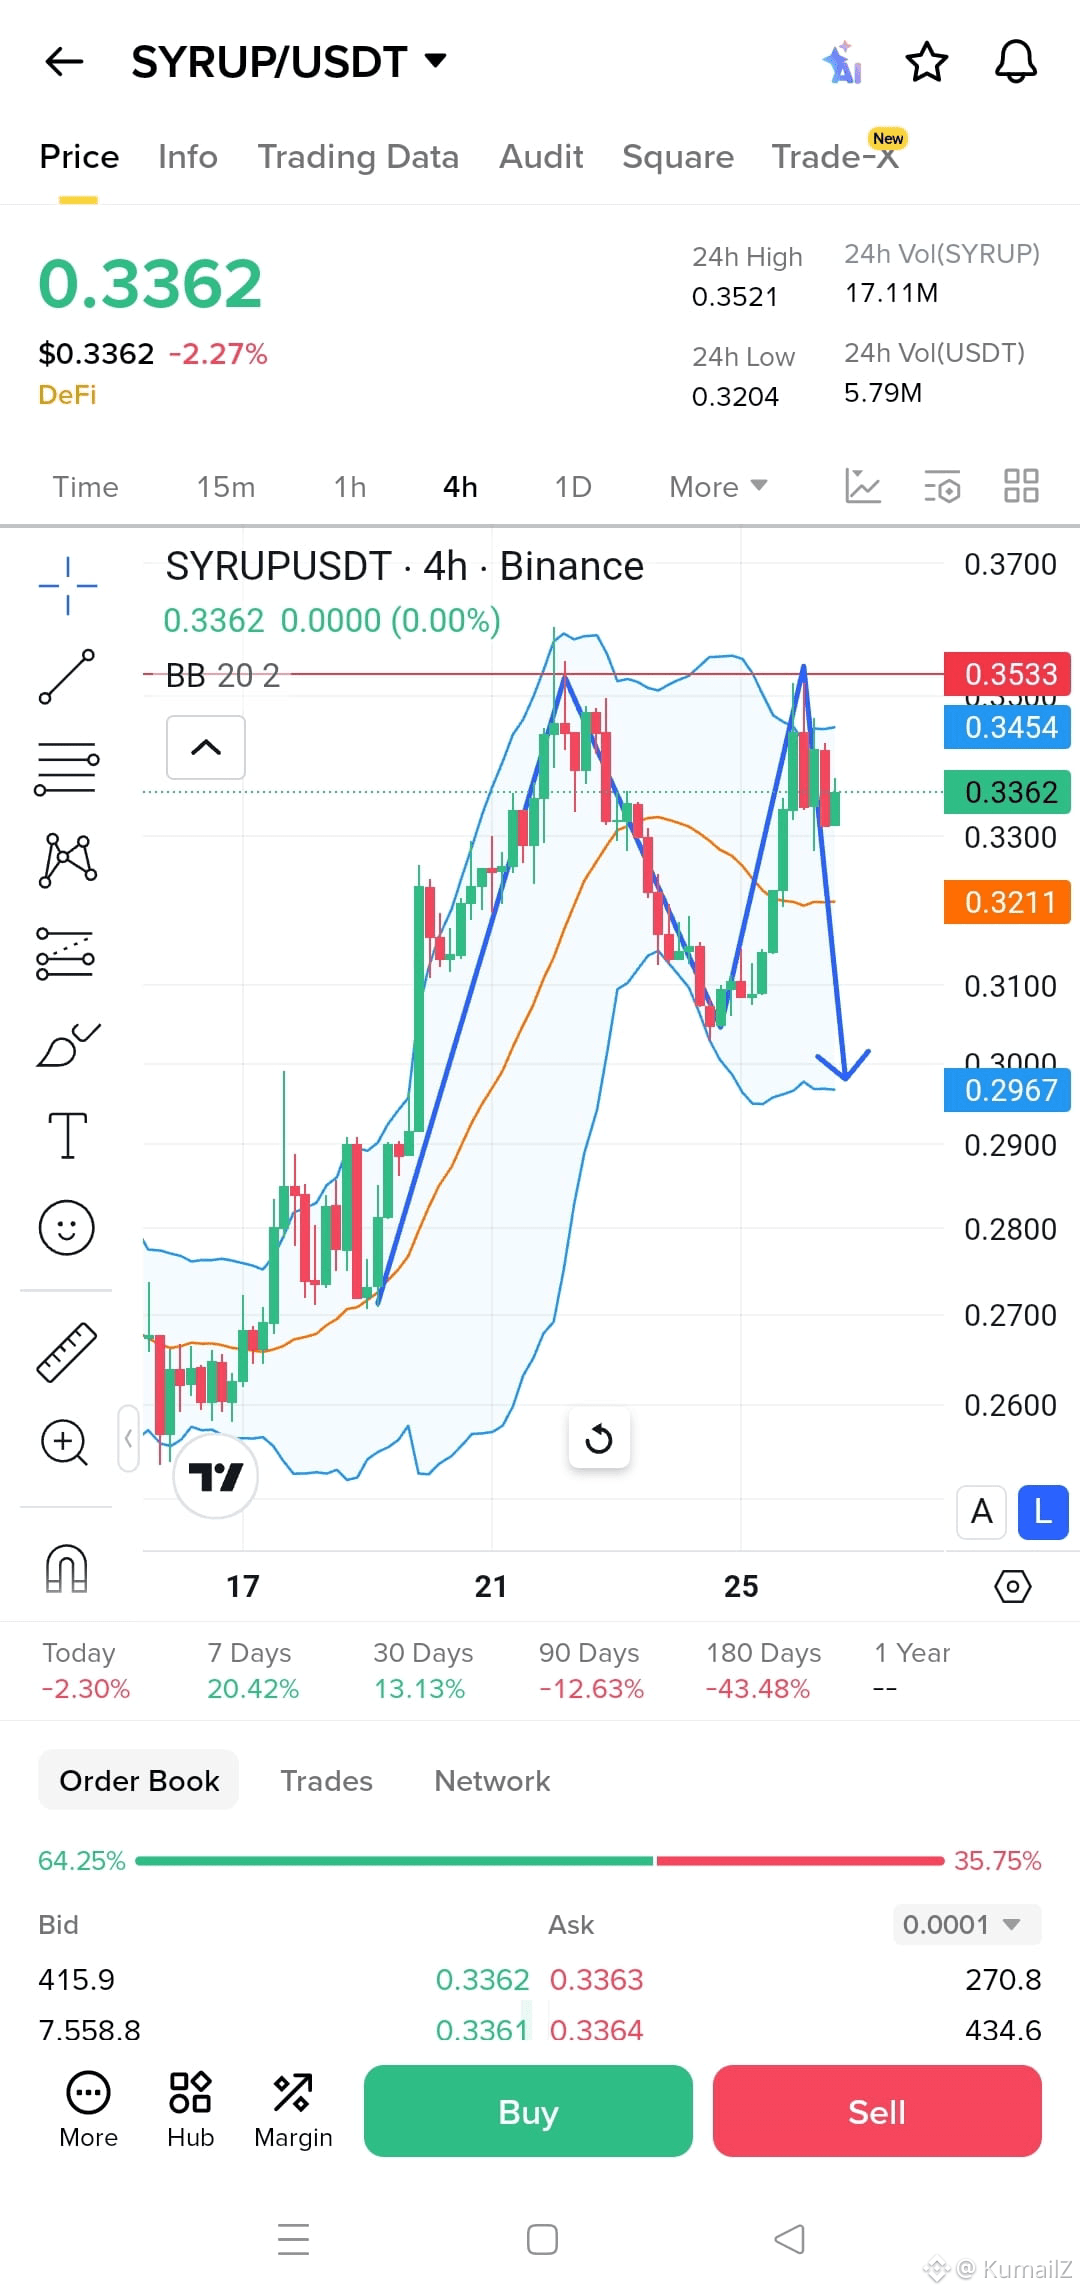
Task: Click the 0.2967 blue price label
Action: [1007, 1090]
